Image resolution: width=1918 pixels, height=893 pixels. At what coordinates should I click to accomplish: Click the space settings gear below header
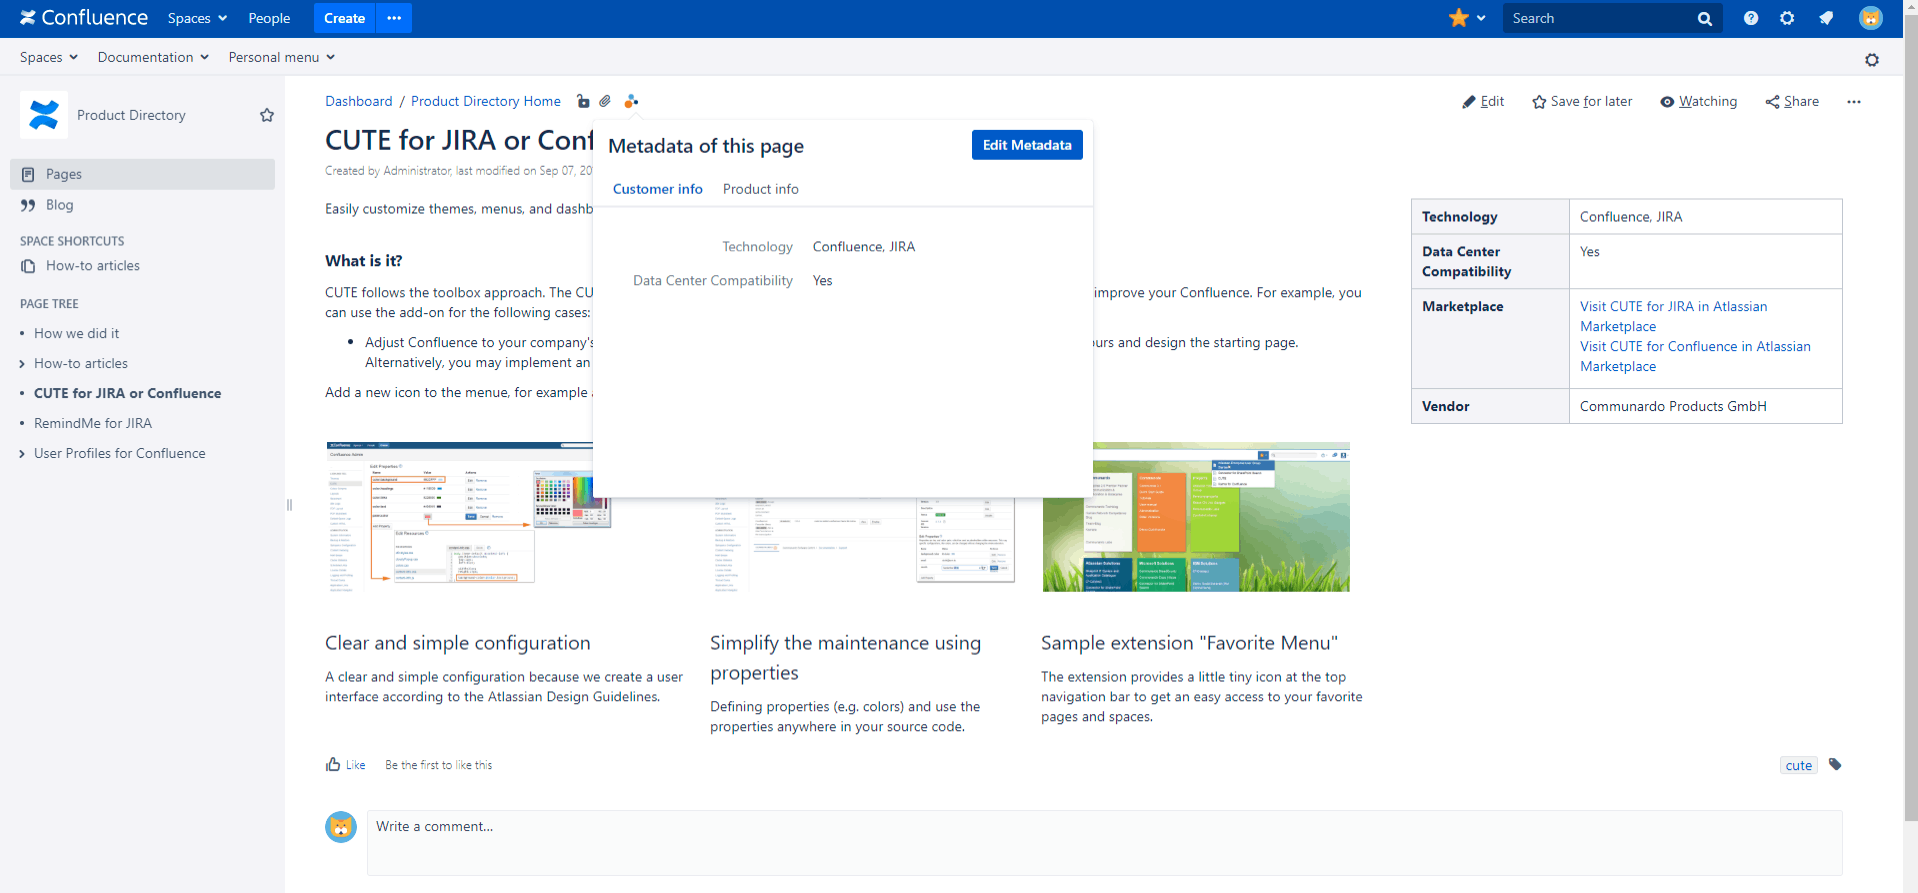tap(1872, 60)
